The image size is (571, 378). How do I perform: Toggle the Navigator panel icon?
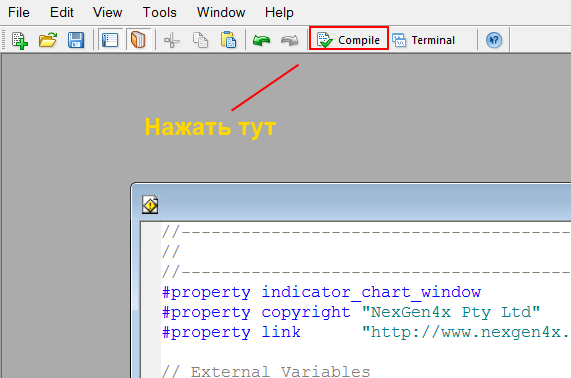(x=110, y=40)
